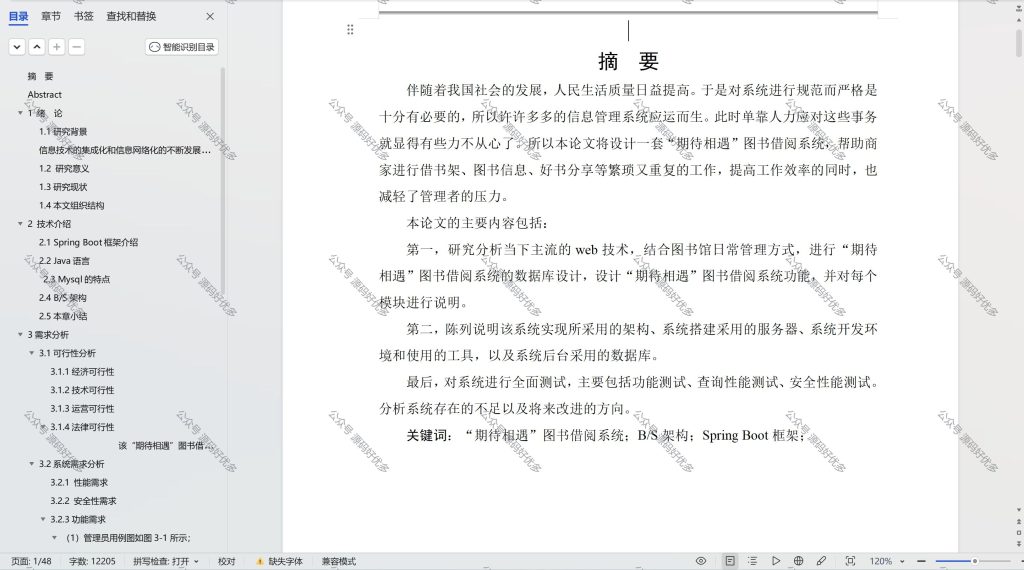Open the 拼写检查 dropdown in status bar
Viewport: 1024px width, 570px height.
166,562
